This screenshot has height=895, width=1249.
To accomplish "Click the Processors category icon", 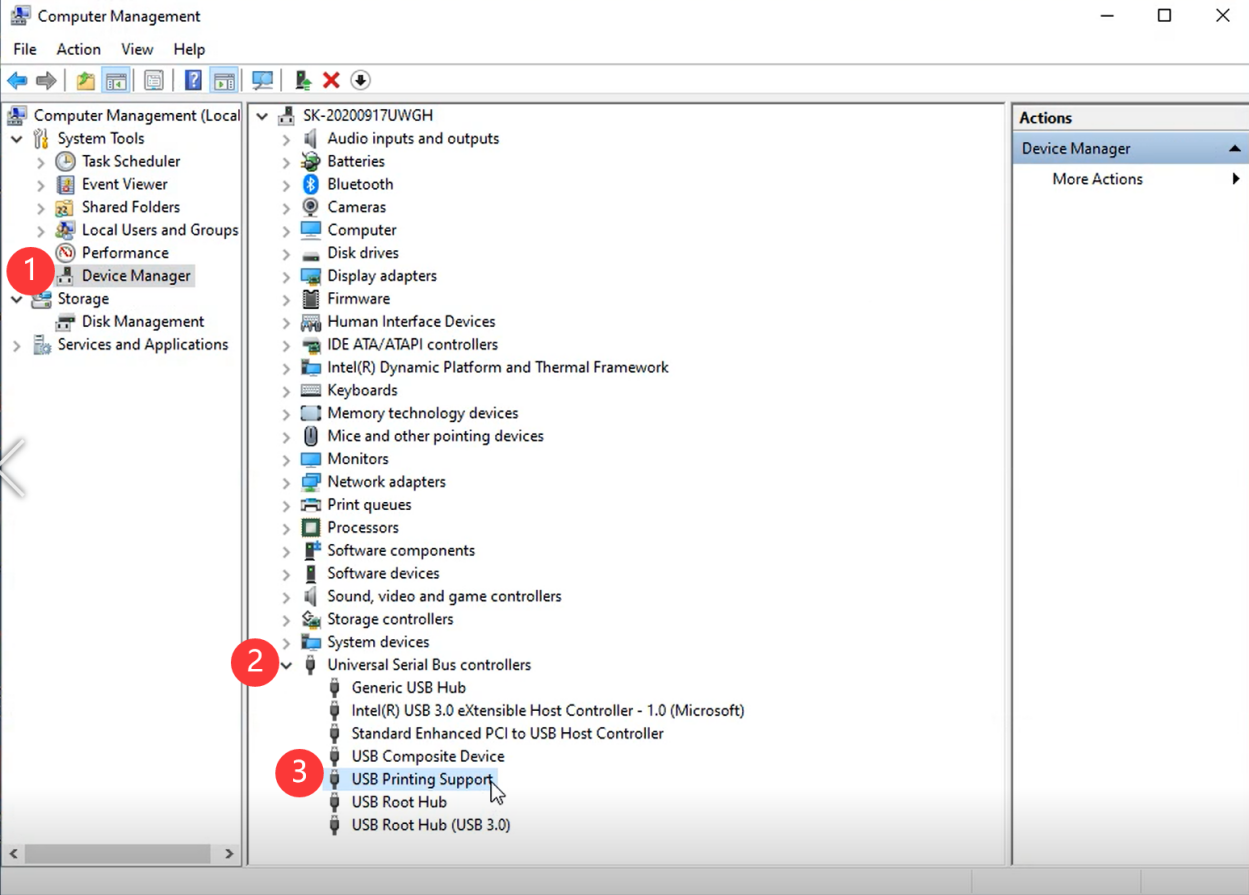I will (311, 528).
